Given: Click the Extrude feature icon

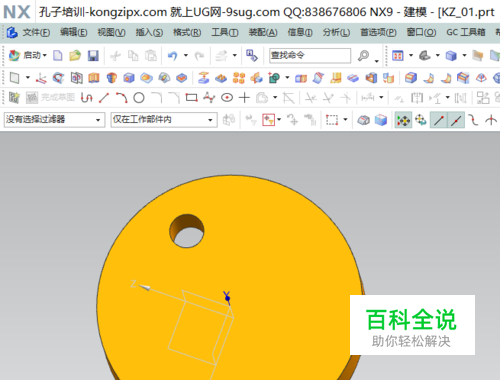Looking at the screenshot, I should [x=94, y=78].
